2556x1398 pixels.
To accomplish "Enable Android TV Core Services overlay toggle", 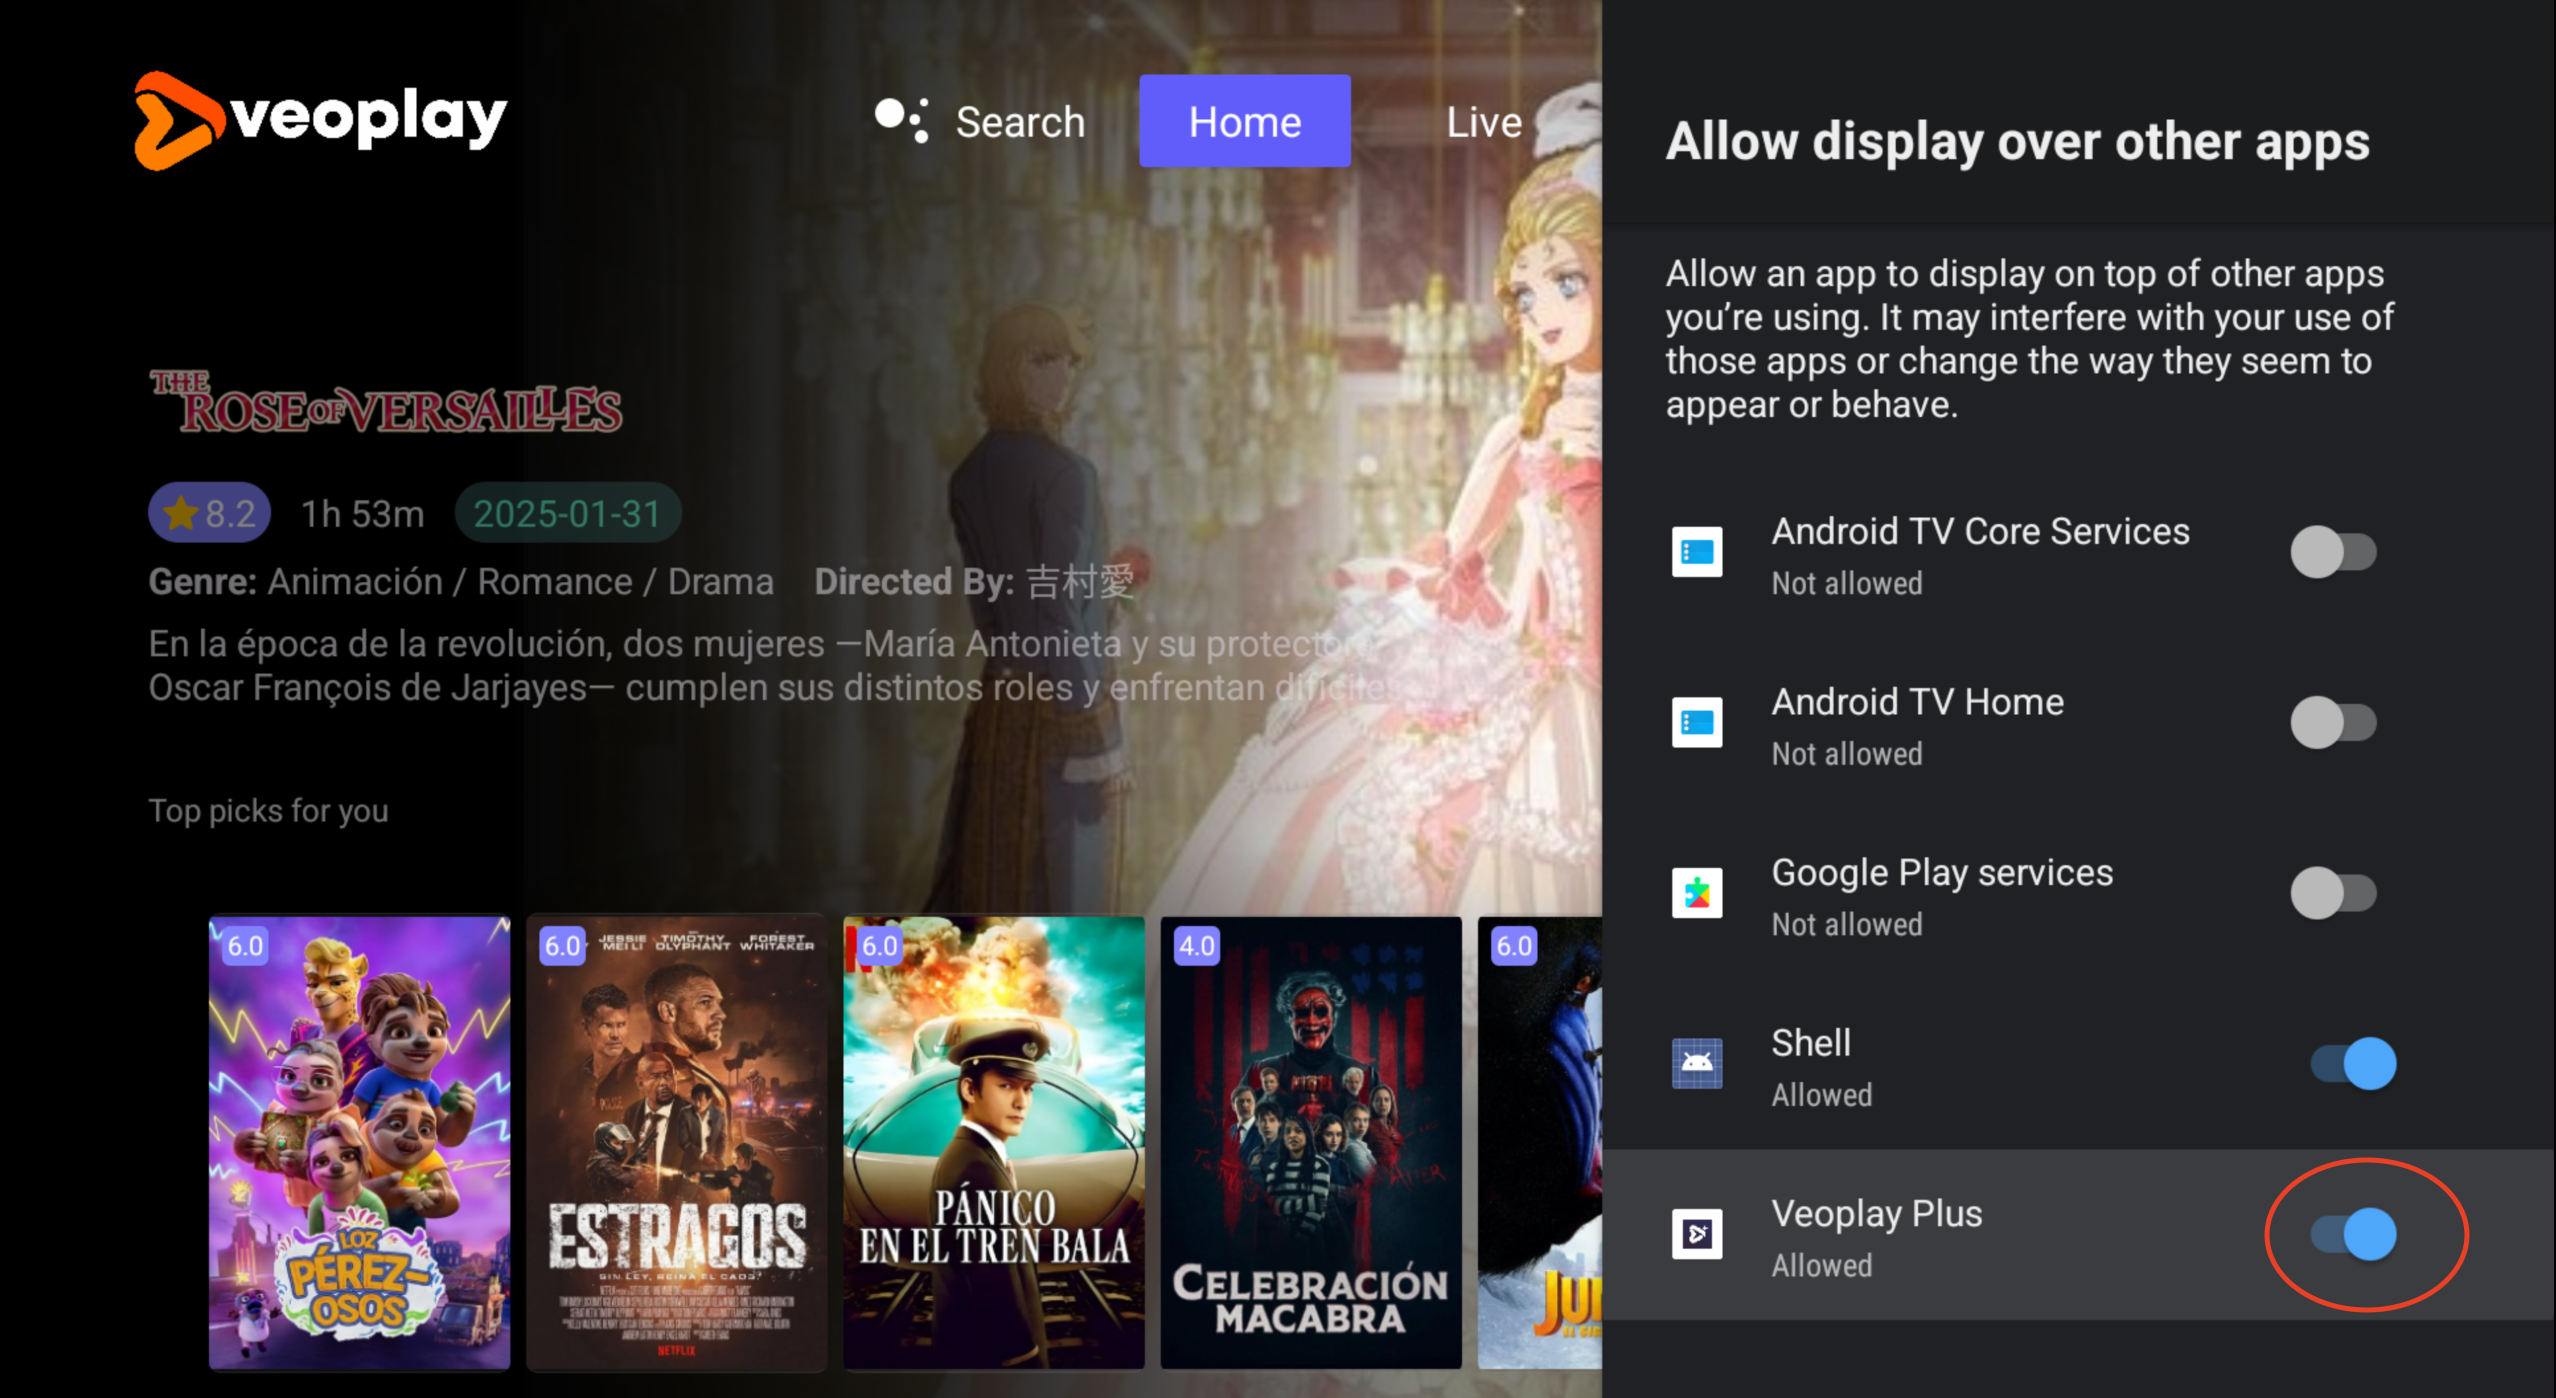I will tap(2333, 552).
